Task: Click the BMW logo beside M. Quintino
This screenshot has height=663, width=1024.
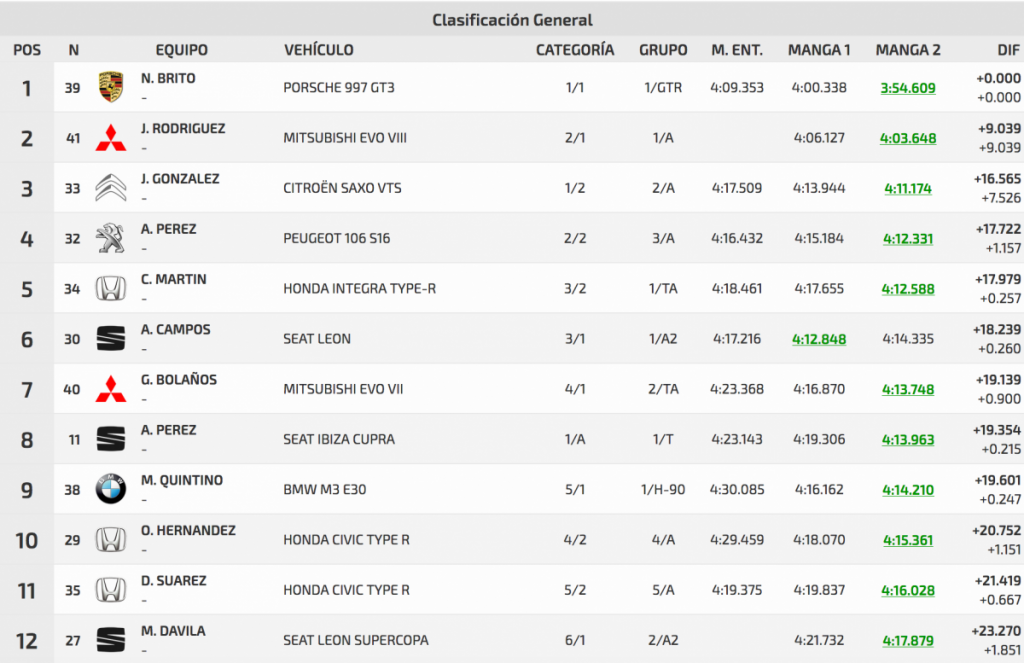Action: [110, 490]
